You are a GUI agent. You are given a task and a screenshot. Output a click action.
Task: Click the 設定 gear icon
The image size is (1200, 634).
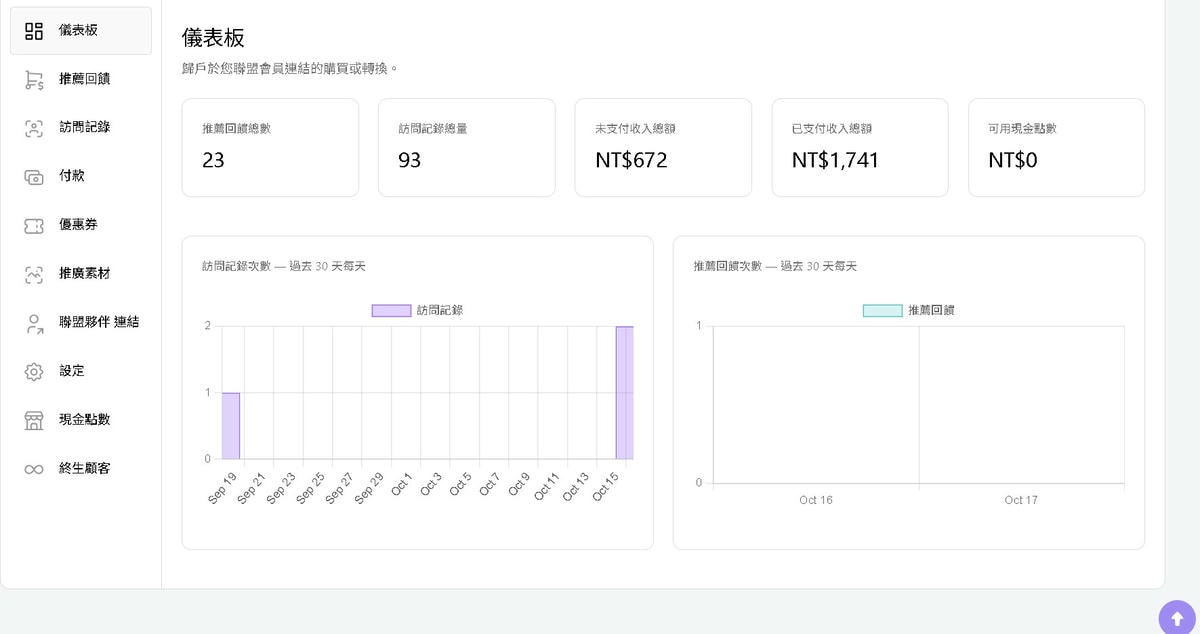click(x=34, y=372)
